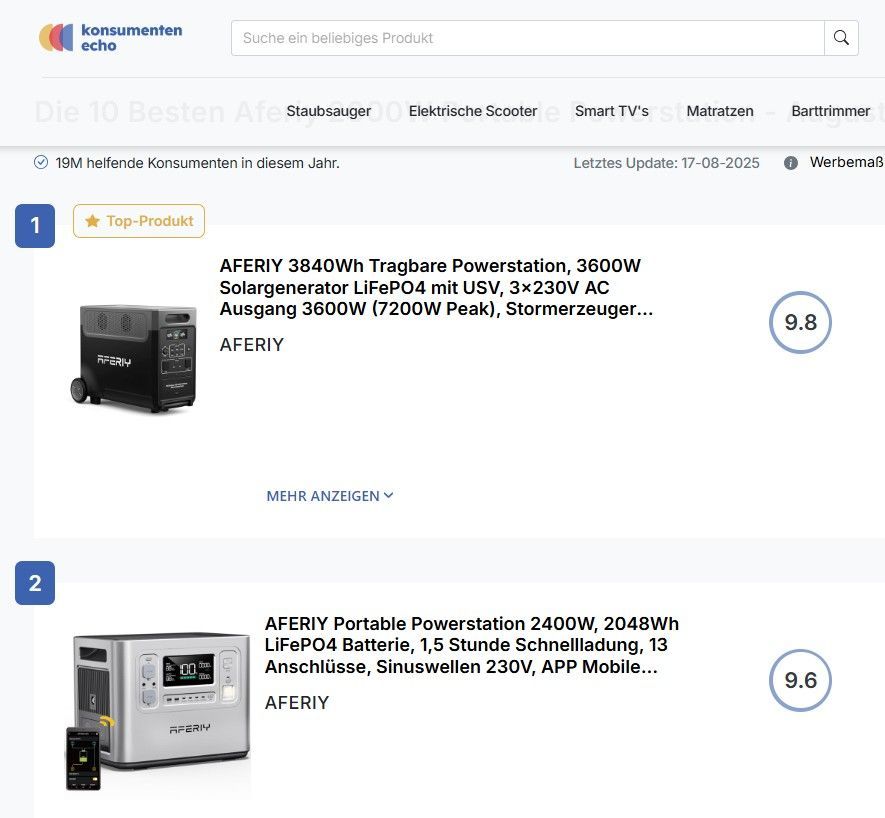Open the Konsumenten Echo logo homepage

point(111,38)
